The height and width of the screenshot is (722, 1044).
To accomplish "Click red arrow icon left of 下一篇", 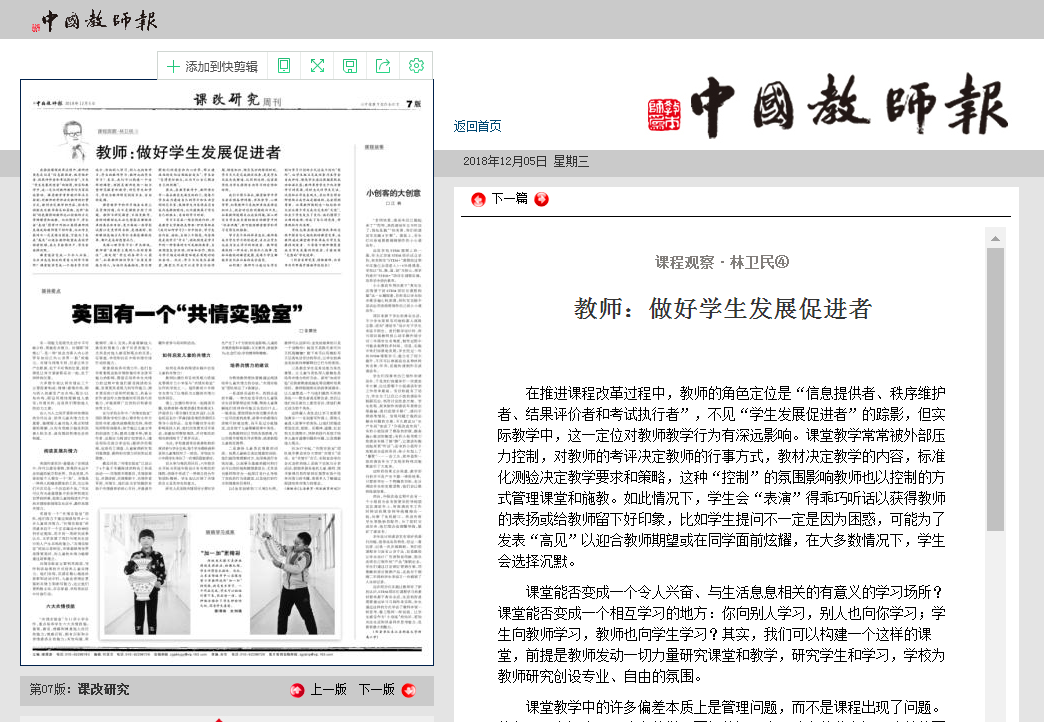I will click(x=478, y=199).
